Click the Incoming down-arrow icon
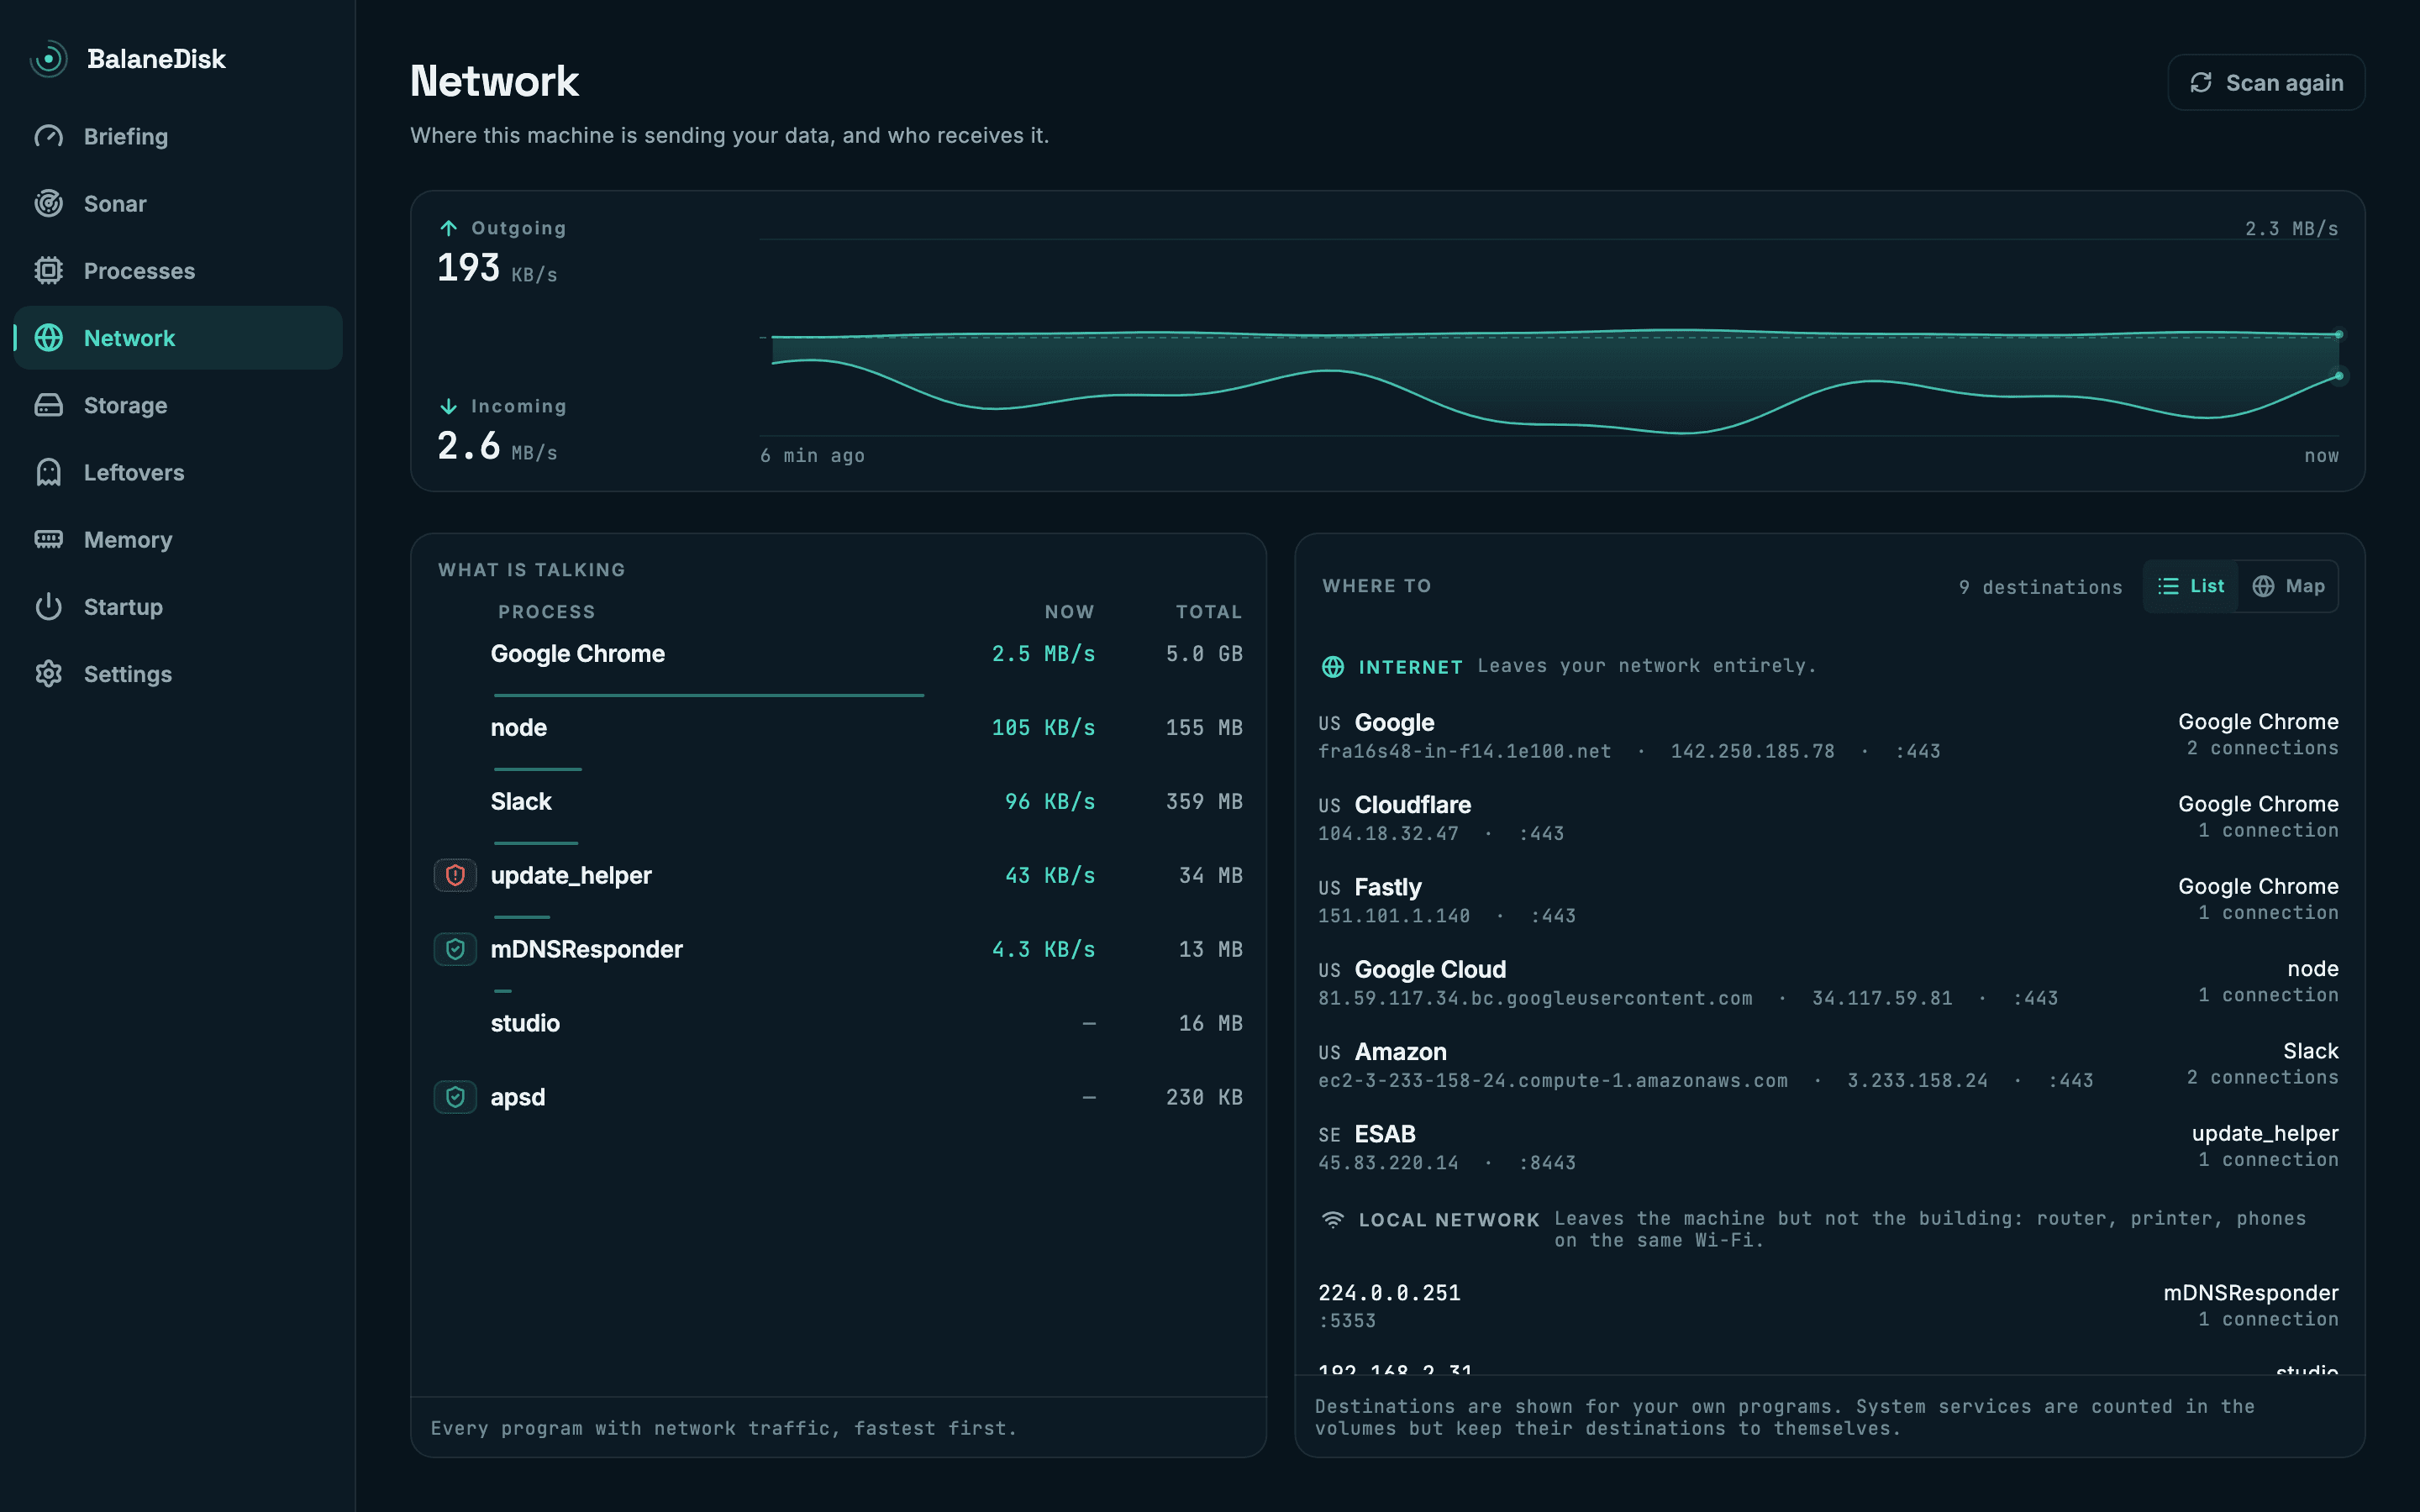The height and width of the screenshot is (1512, 2420). click(448, 406)
